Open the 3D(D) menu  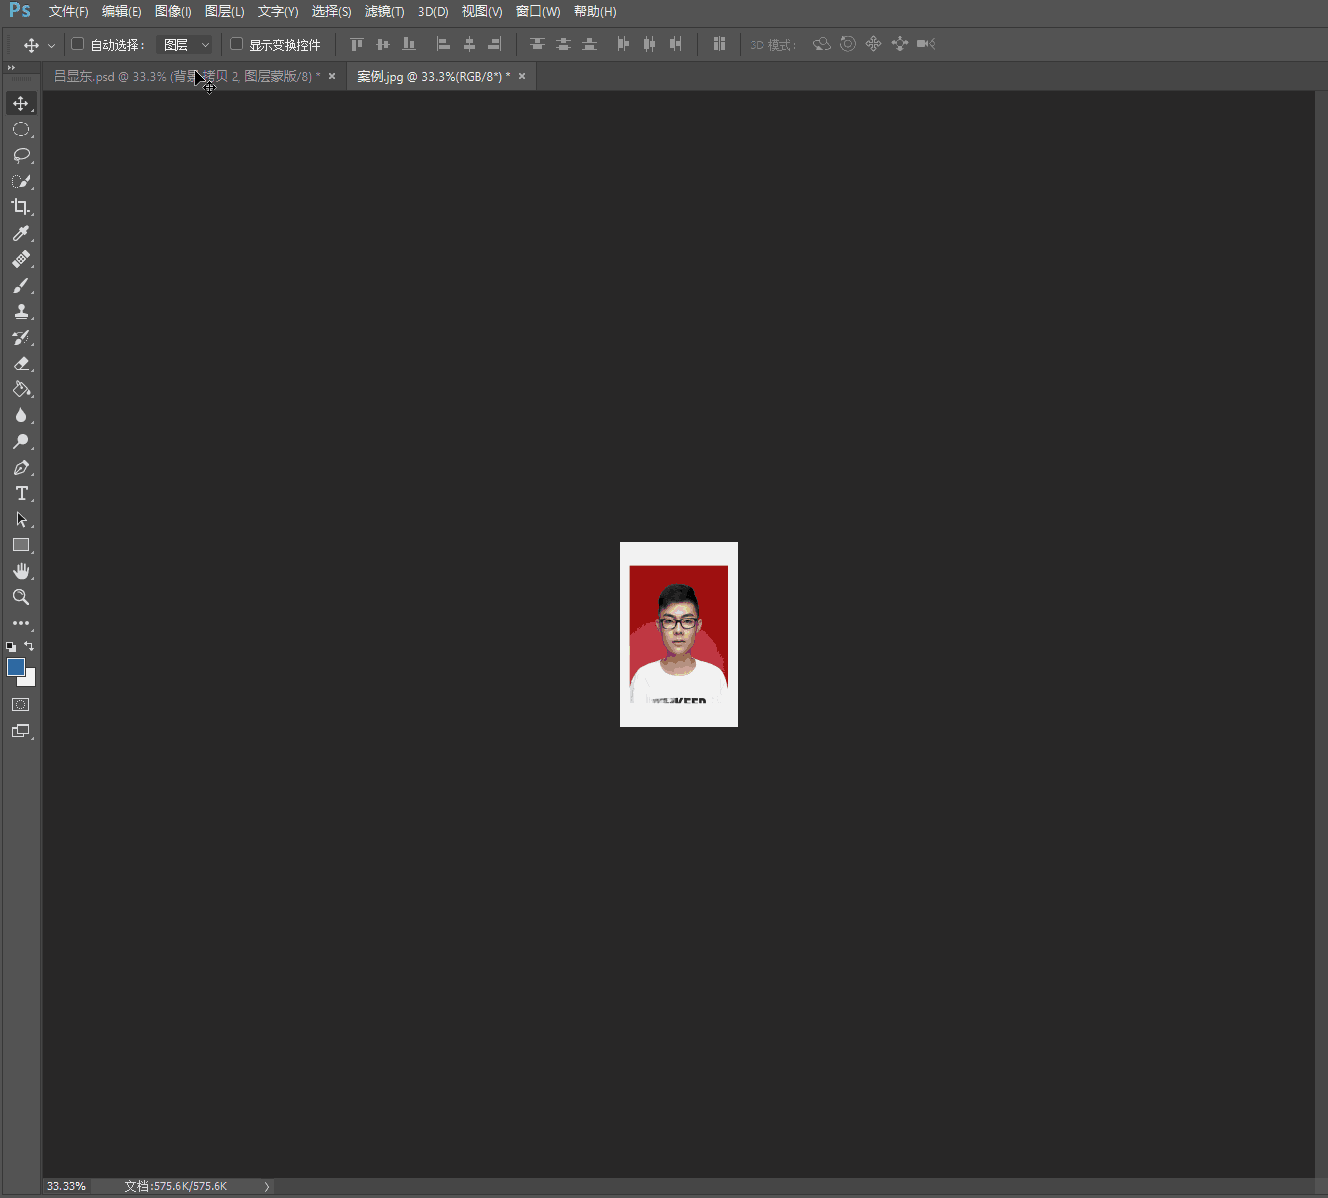point(433,12)
